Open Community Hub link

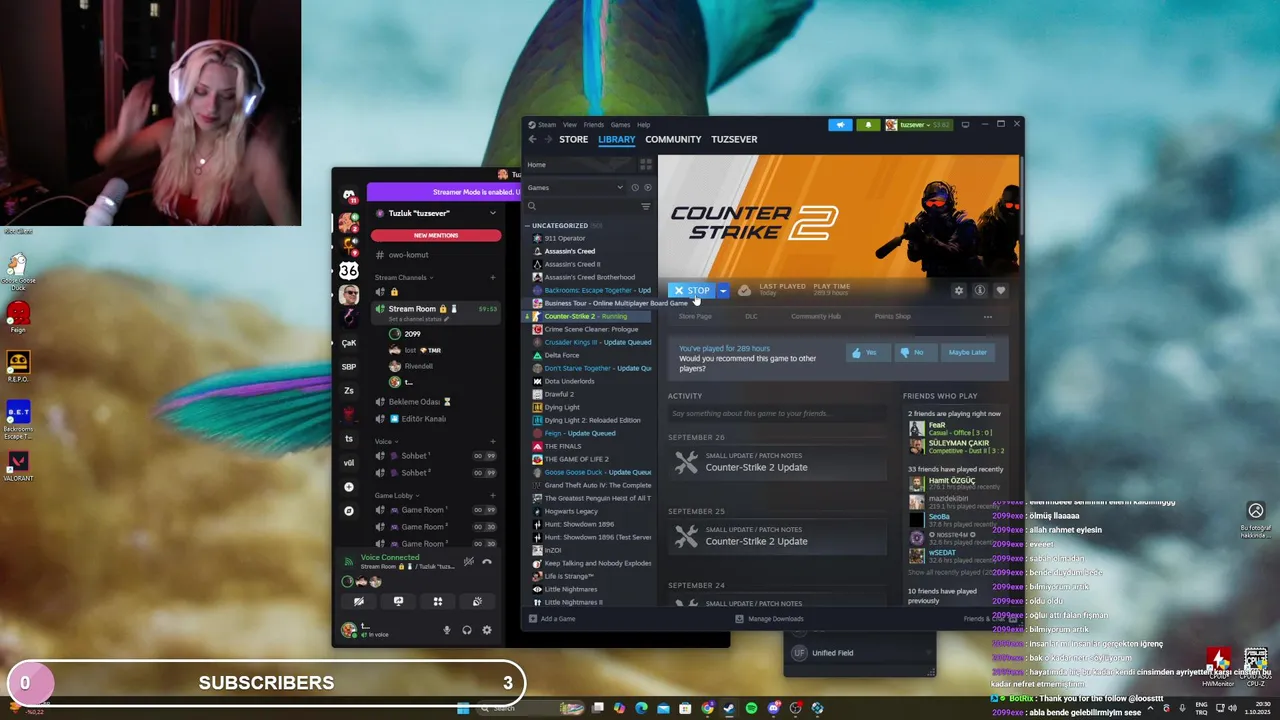pyautogui.click(x=816, y=316)
